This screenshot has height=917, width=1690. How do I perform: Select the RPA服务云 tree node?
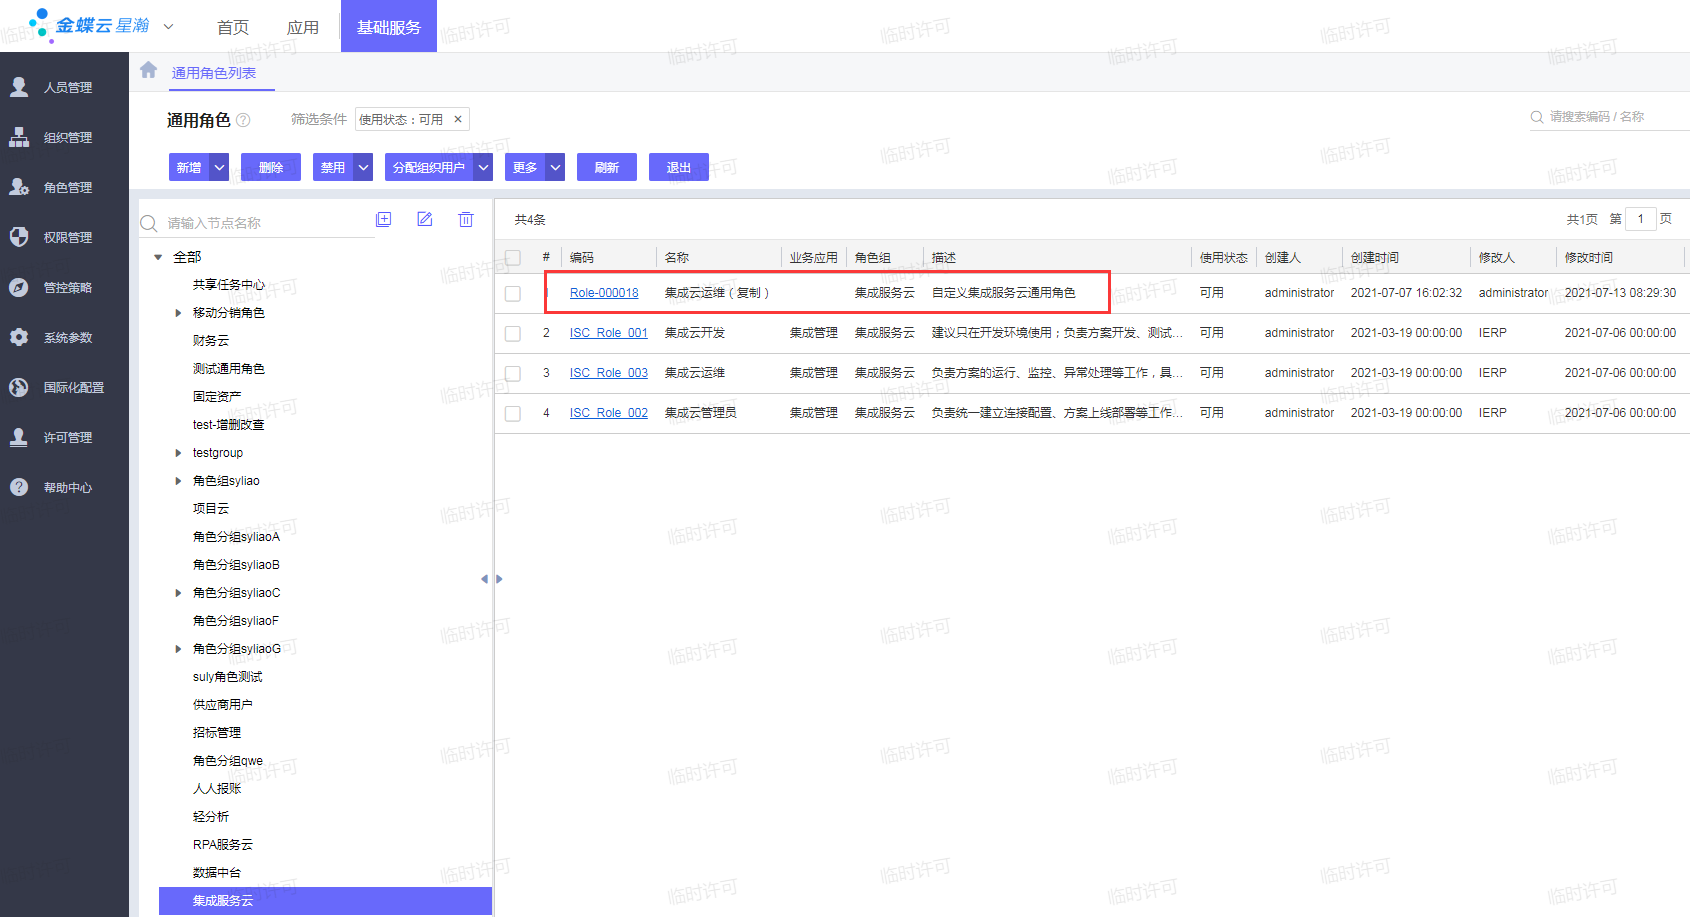point(223,845)
